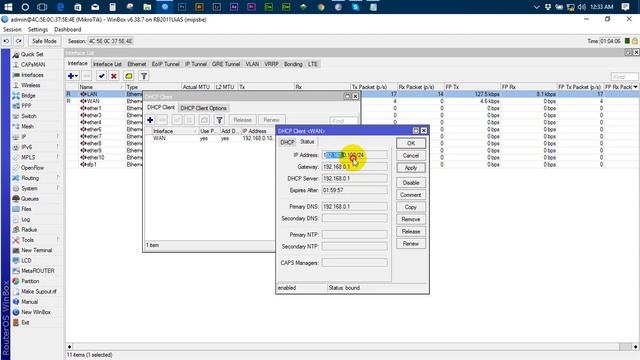Viewport: 640px width, 360px height.
Task: Open Dashboard menu
Action: (x=68, y=29)
